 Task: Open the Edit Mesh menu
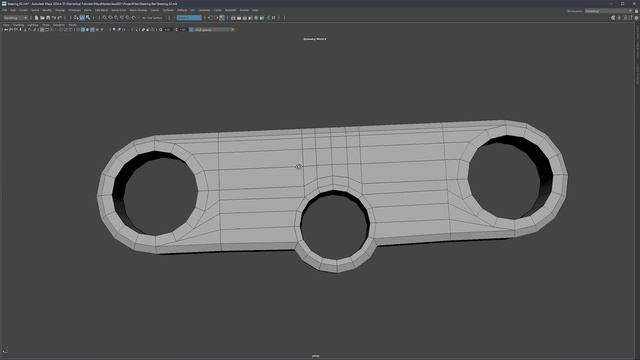click(101, 10)
